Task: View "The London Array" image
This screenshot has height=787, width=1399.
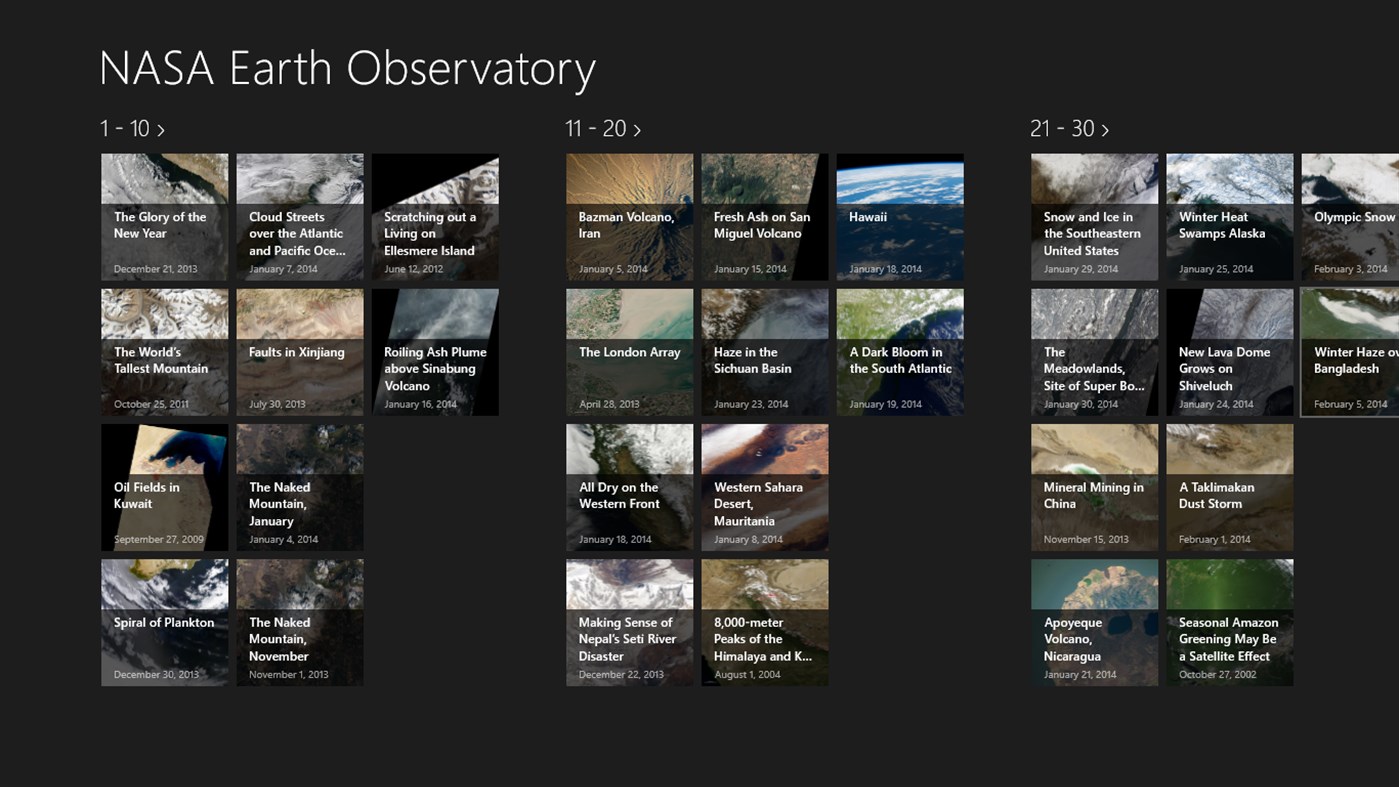Action: 629,351
